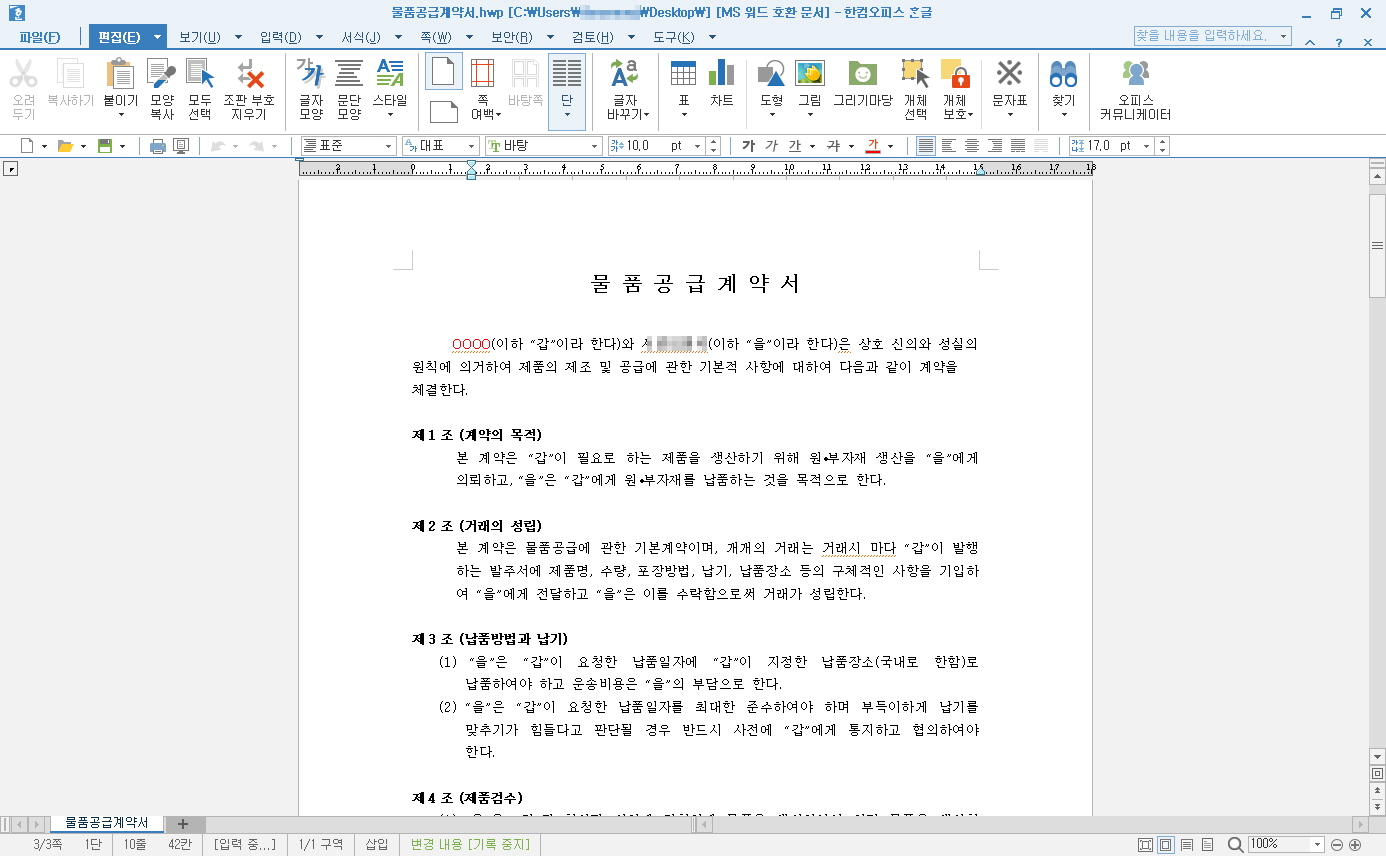Click the new document icon
The height and width of the screenshot is (856, 1386).
[26, 146]
